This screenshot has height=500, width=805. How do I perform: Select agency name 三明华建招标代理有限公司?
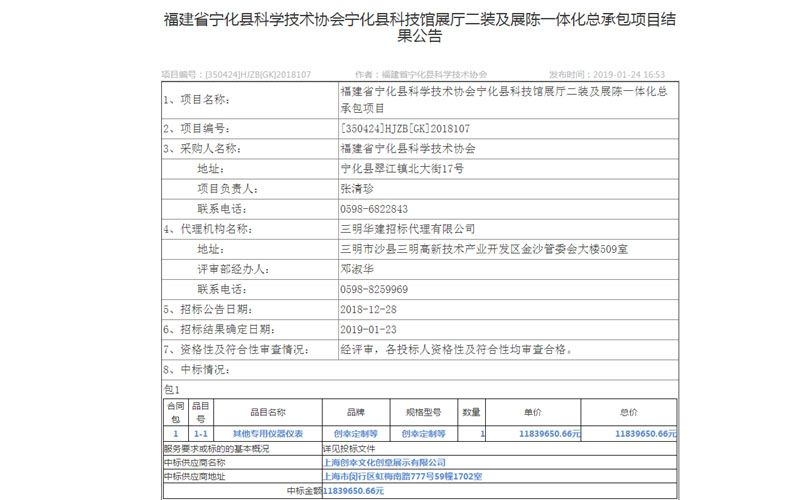pyautogui.click(x=408, y=229)
